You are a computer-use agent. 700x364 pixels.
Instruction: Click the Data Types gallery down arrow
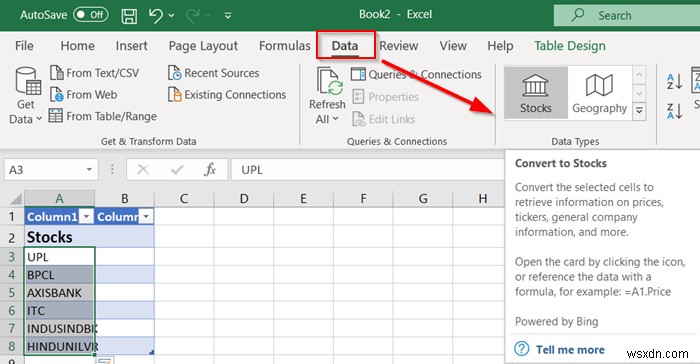tap(639, 93)
